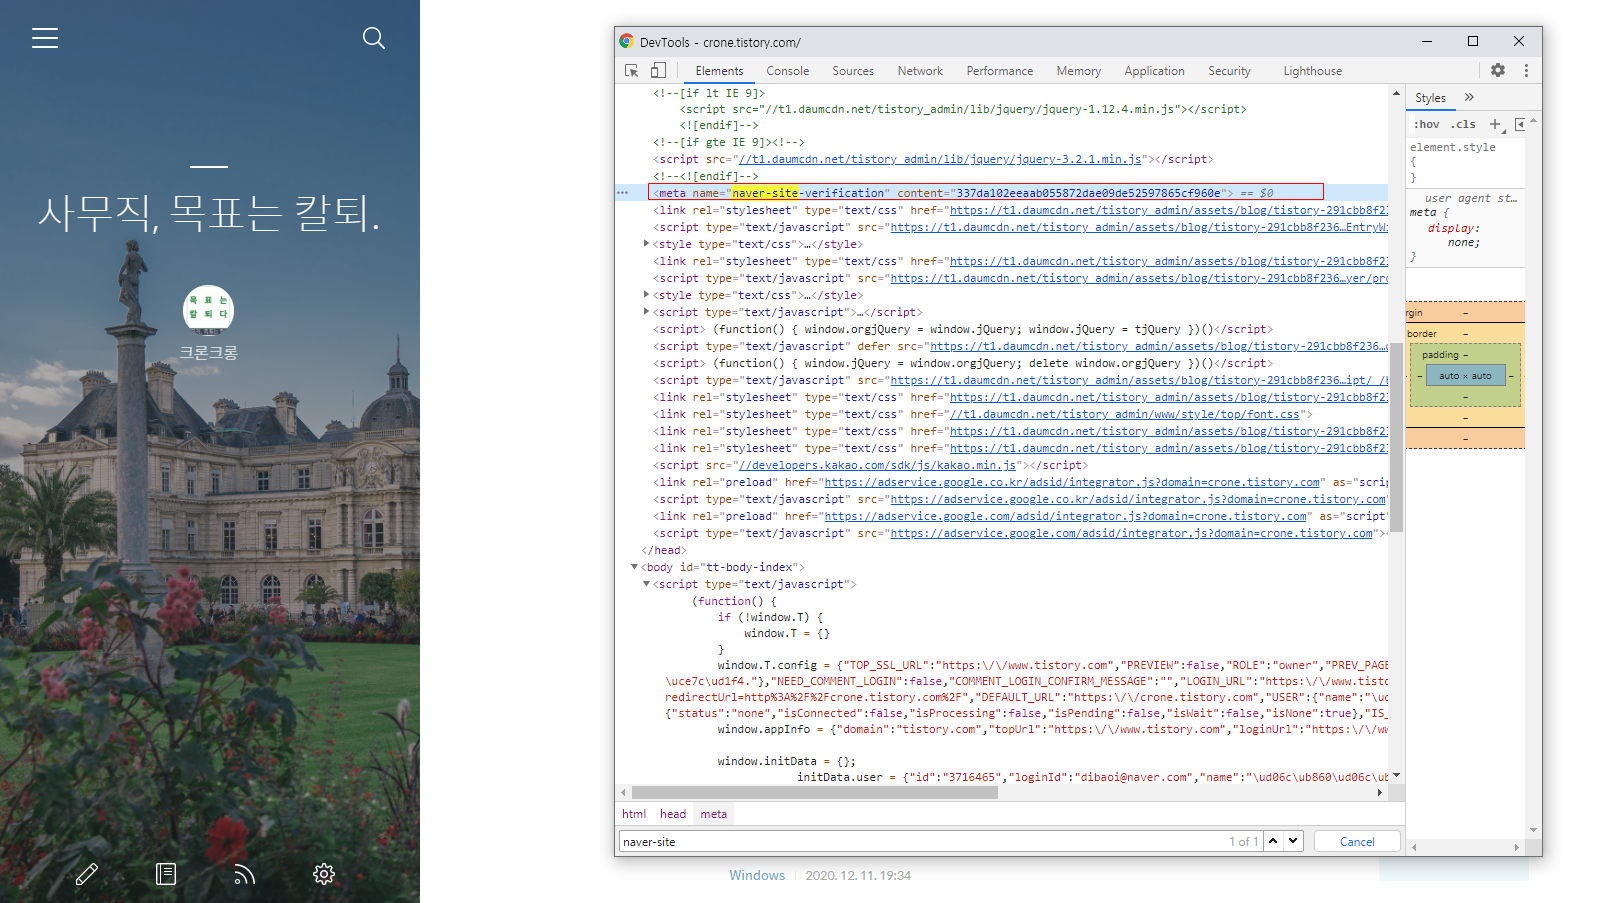Maximize the DevTools window

(x=1472, y=41)
